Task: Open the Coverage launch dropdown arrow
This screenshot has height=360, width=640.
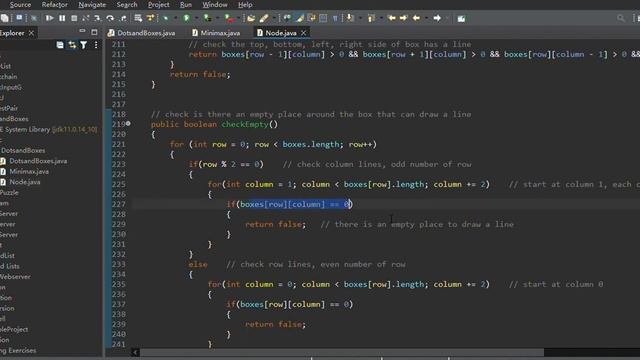Action: 218,18
